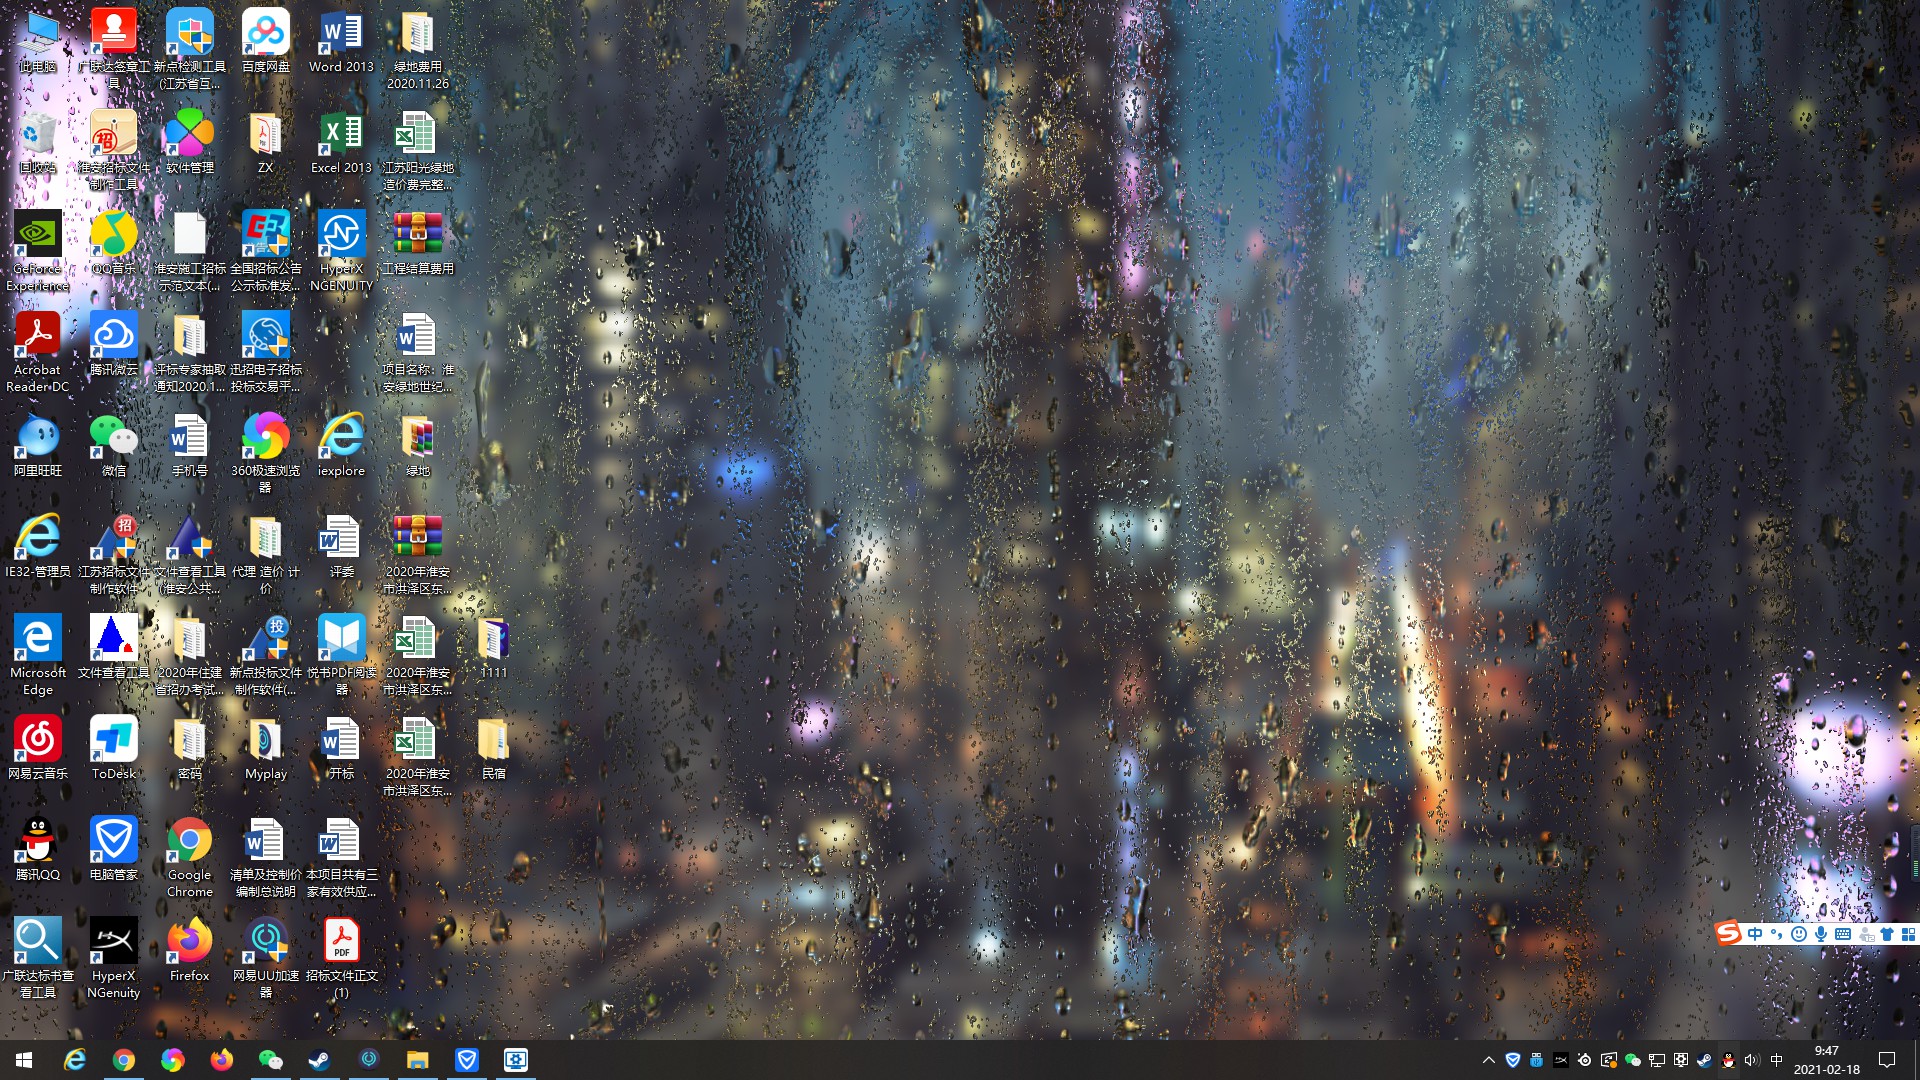The width and height of the screenshot is (1920, 1080).
Task: Select the Acrobat Reader DC icon
Action: (x=38, y=336)
